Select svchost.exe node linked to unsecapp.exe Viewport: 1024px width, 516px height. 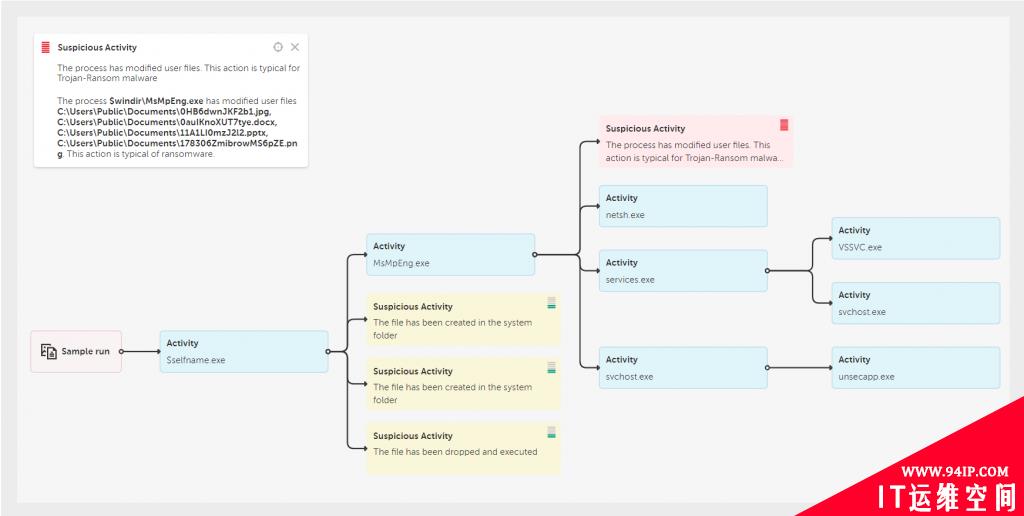point(683,368)
